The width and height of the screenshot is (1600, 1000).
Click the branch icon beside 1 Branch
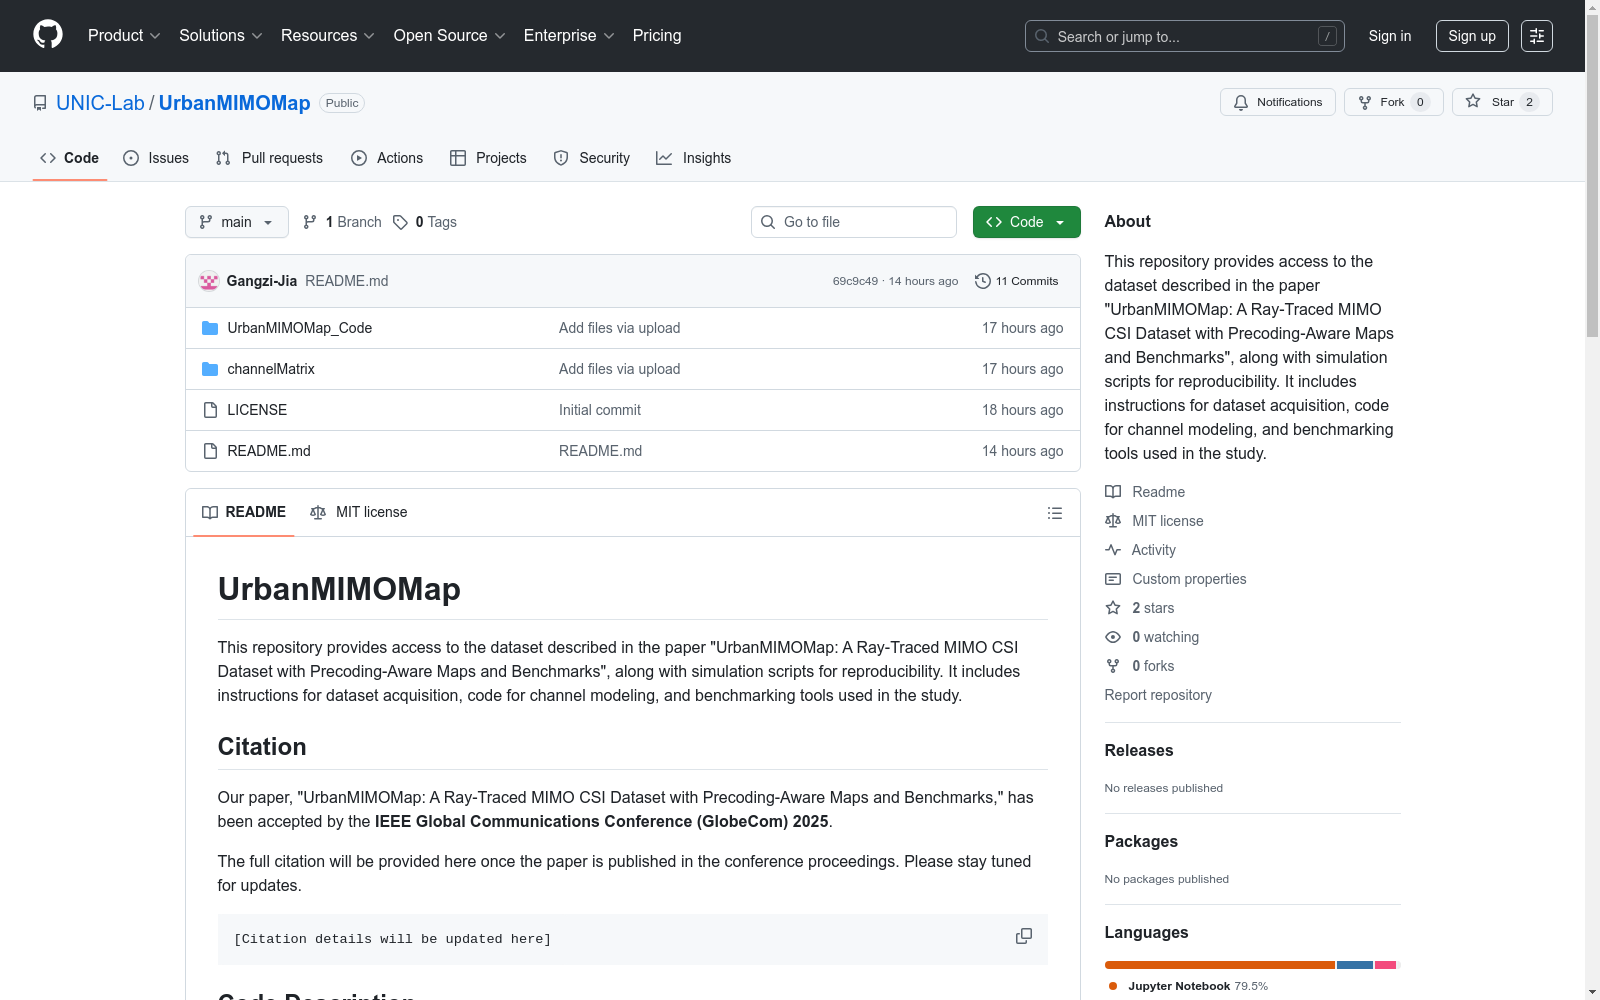click(x=310, y=222)
